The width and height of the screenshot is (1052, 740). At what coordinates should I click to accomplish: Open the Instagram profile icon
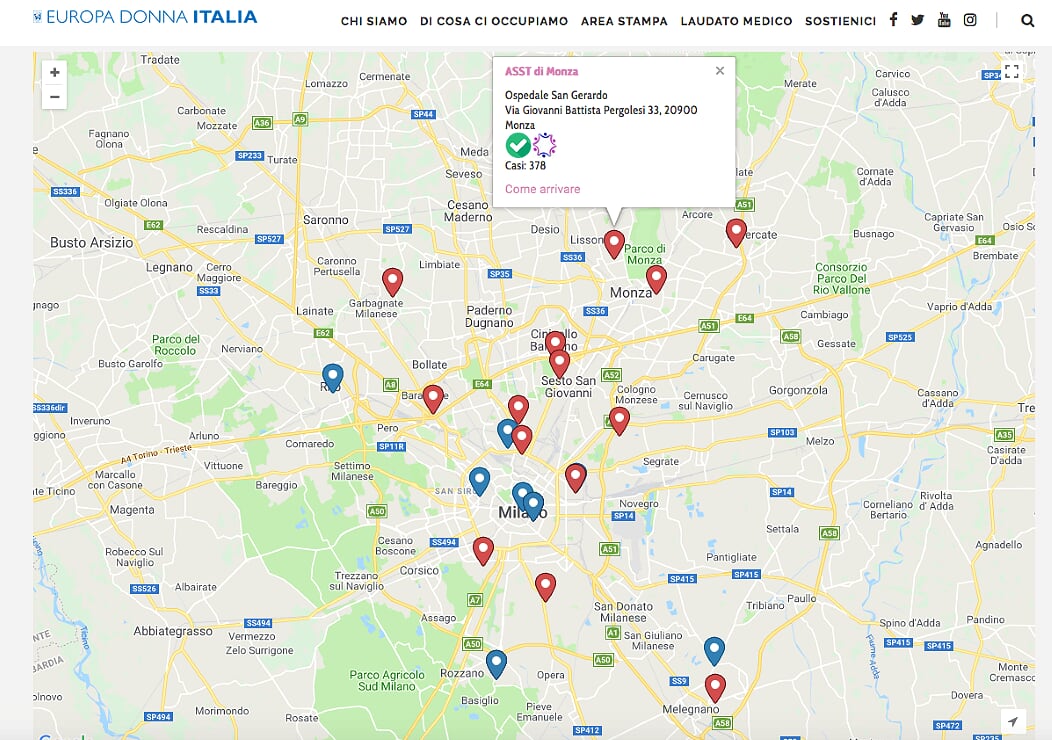click(970, 20)
